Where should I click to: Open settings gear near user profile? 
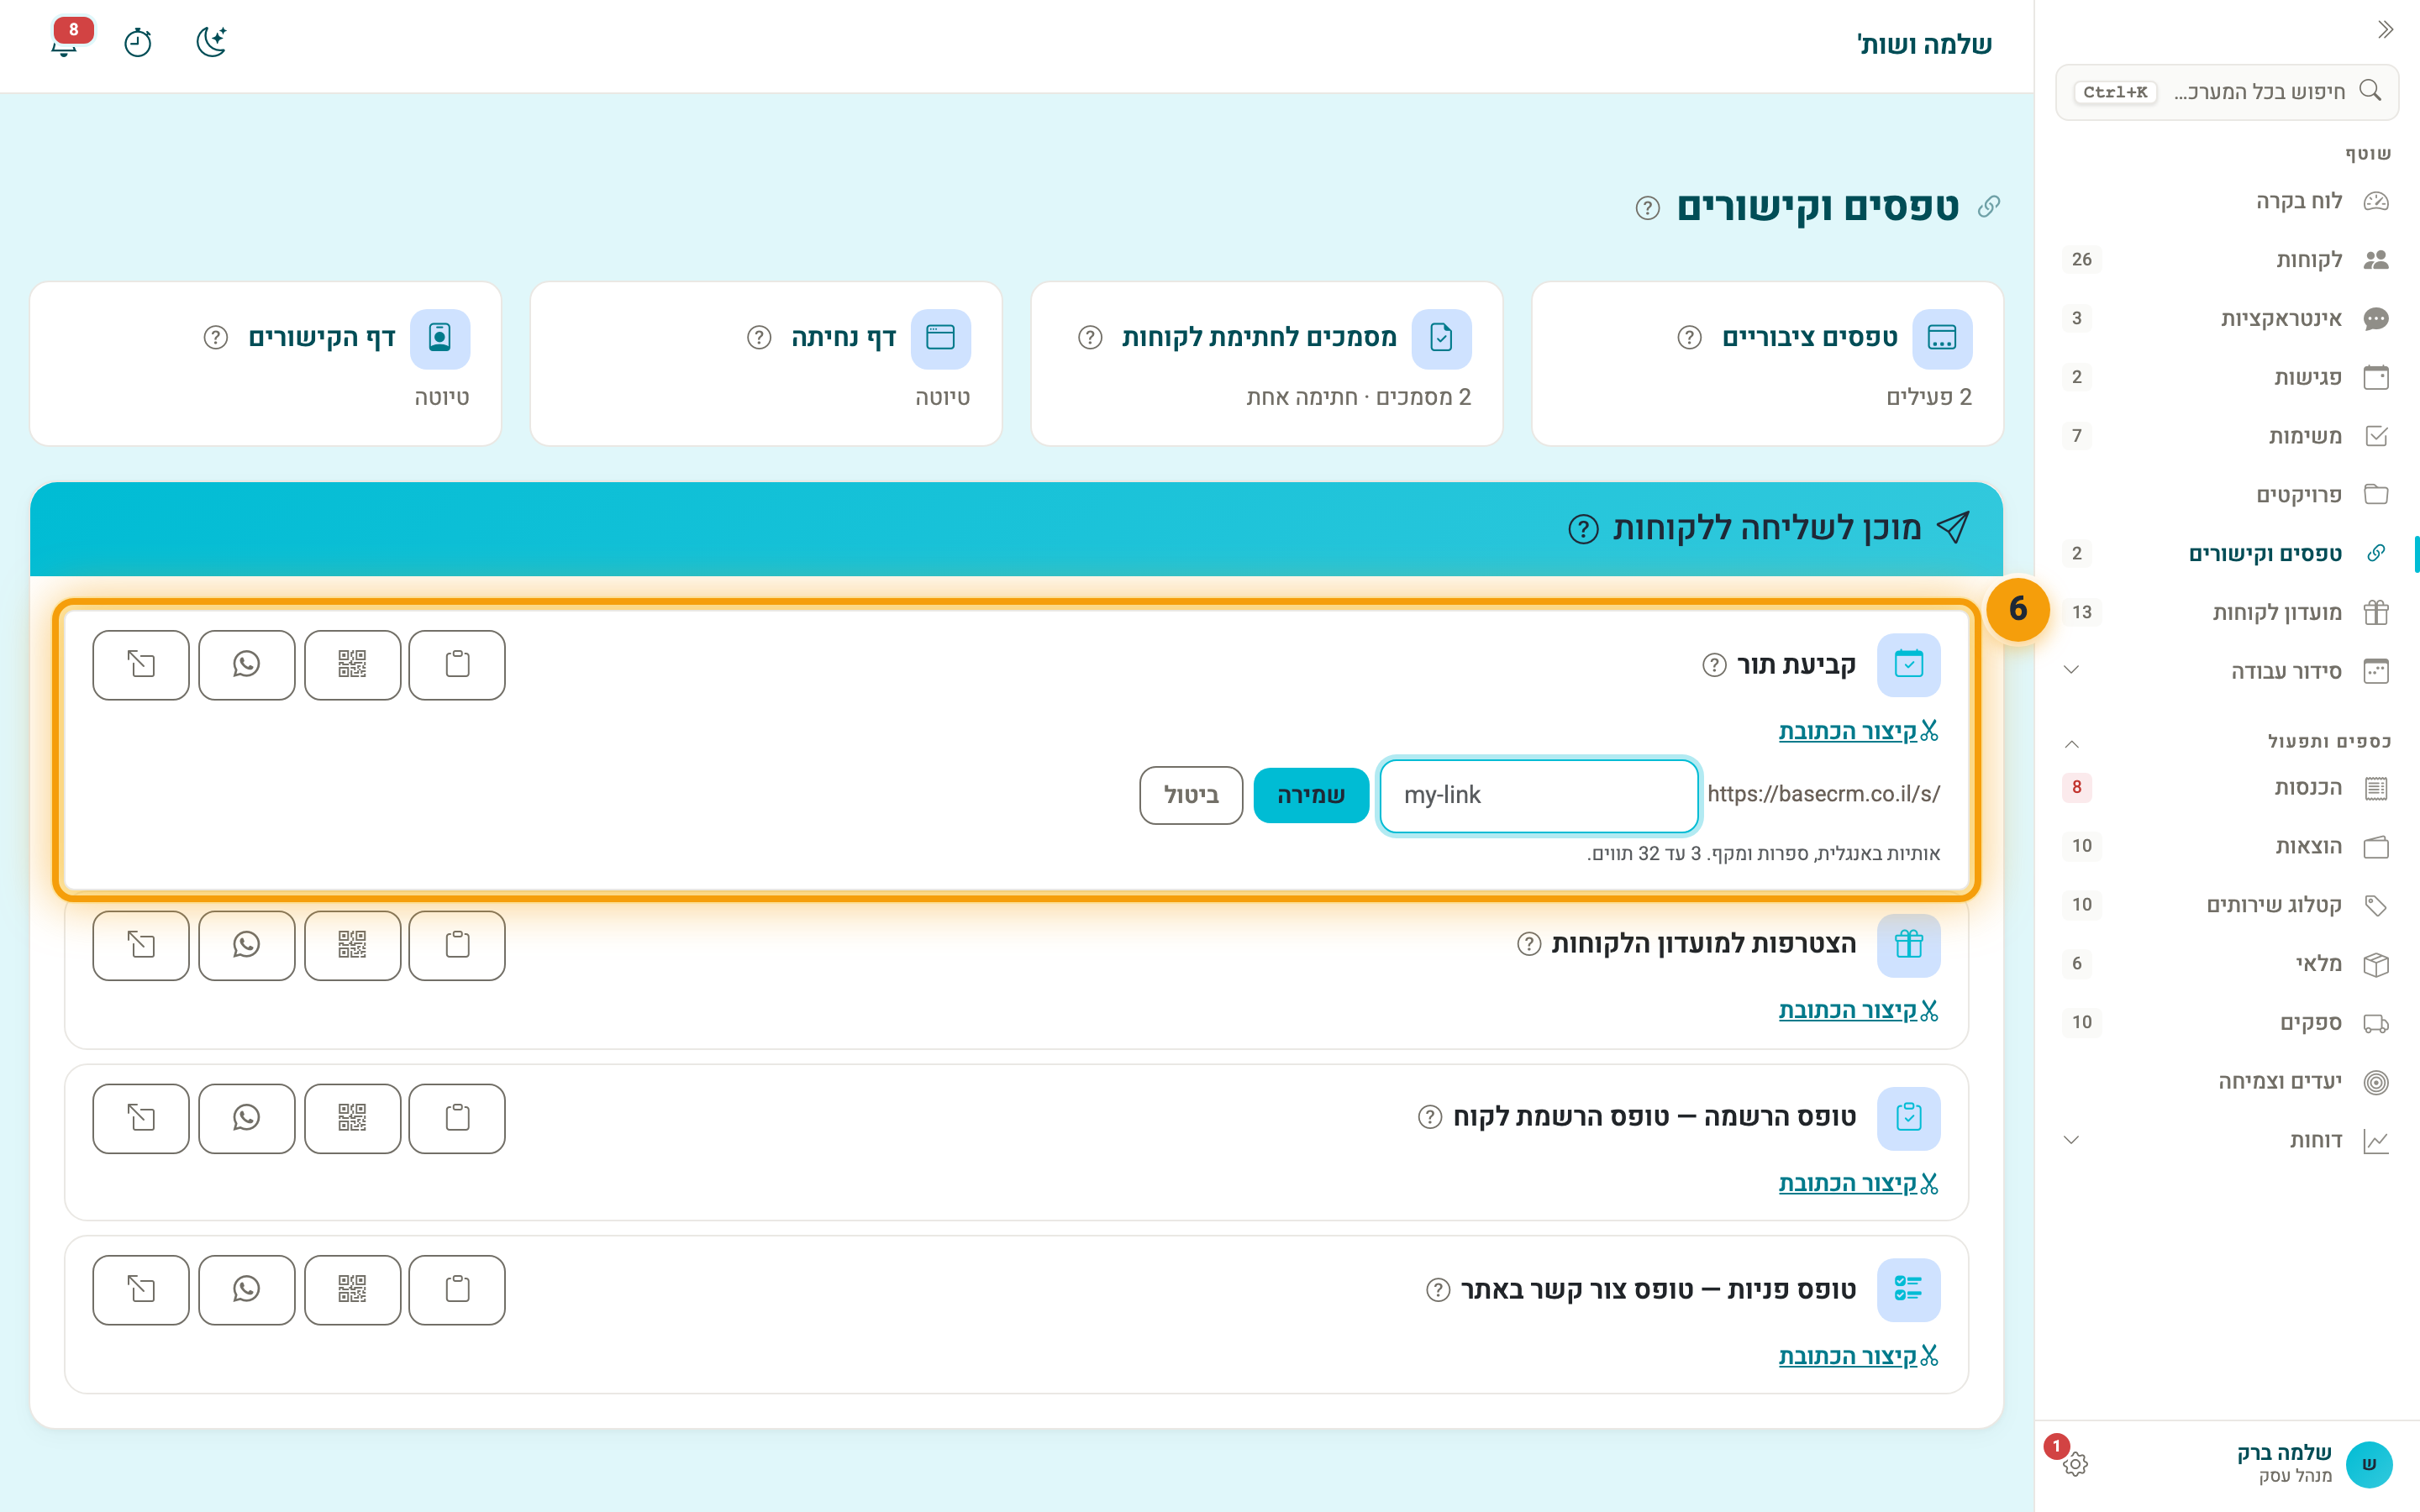coord(2075,1464)
